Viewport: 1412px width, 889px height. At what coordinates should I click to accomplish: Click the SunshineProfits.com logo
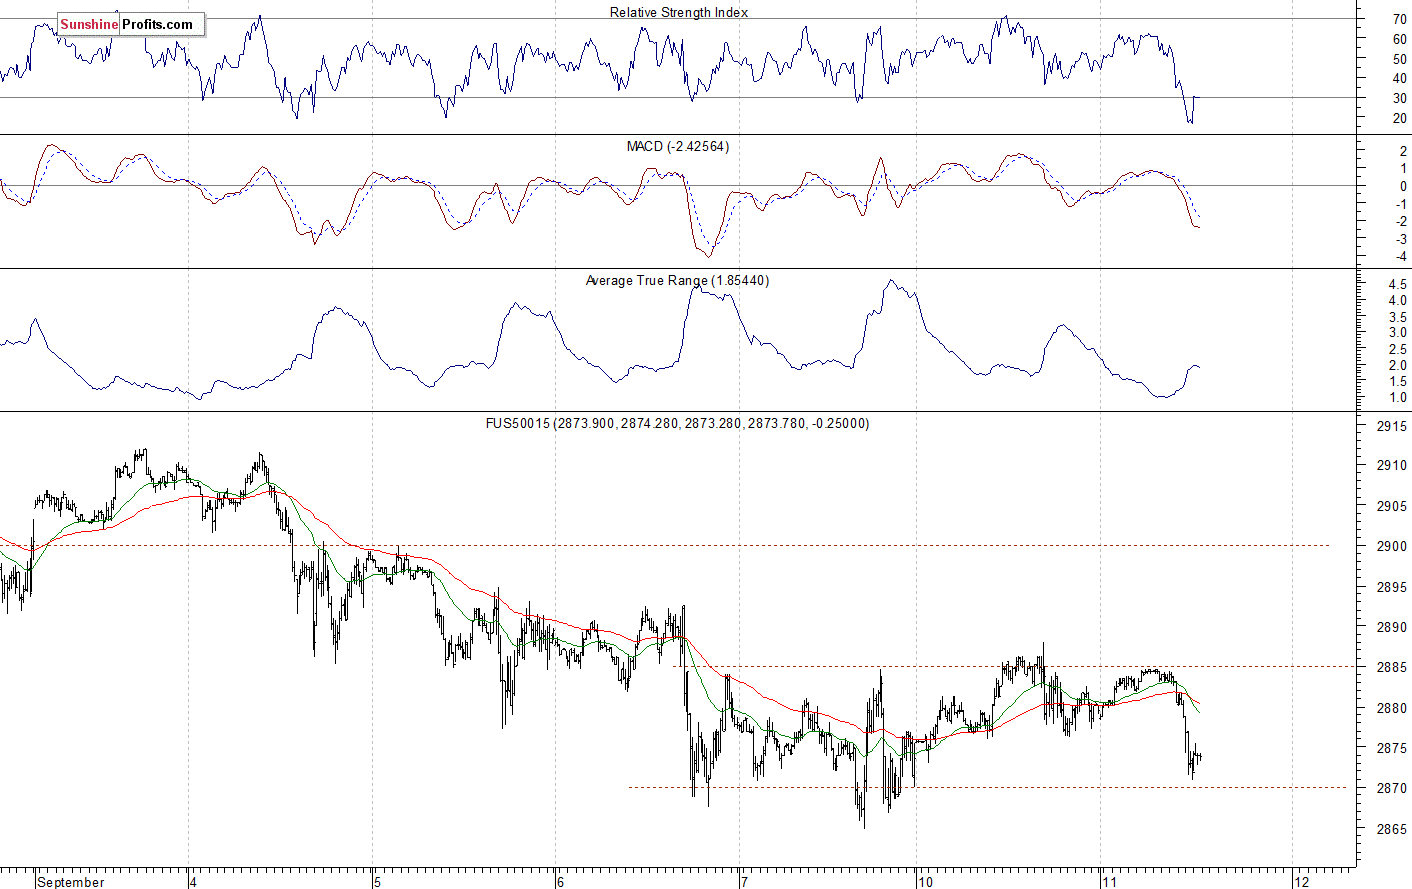[x=131, y=24]
